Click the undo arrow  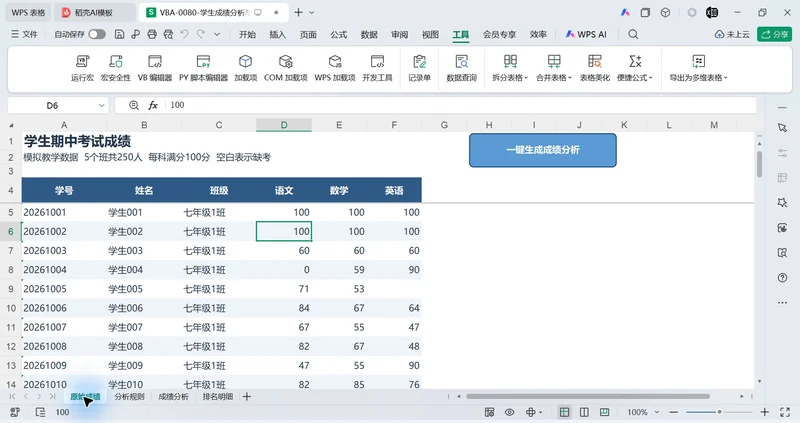[185, 34]
